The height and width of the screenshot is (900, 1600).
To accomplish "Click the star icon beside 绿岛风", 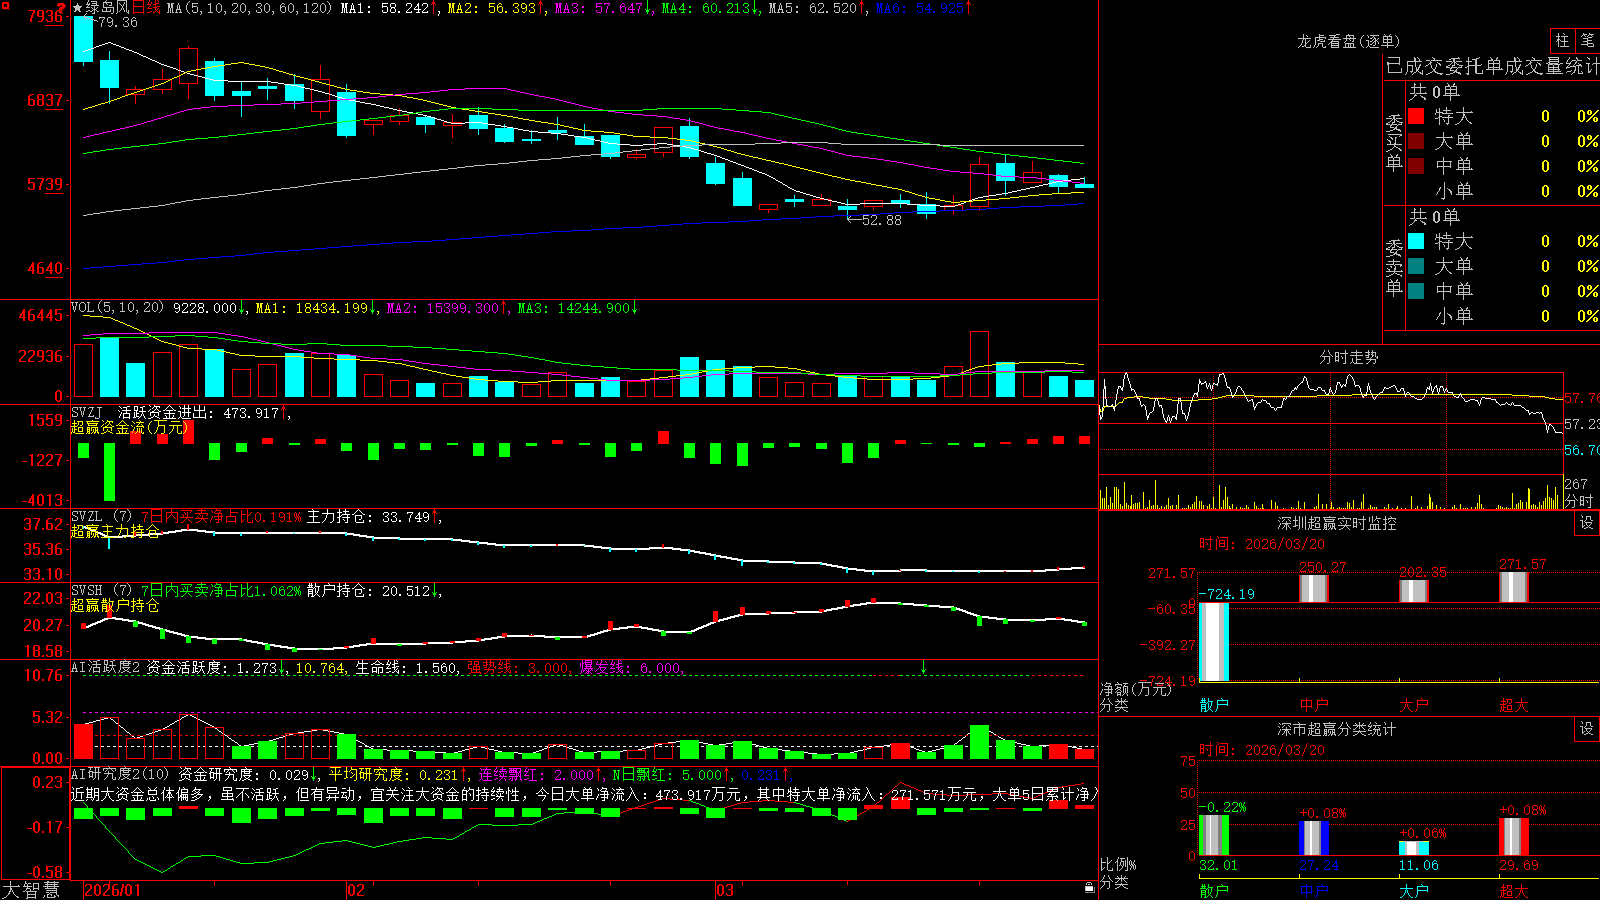I will point(77,8).
